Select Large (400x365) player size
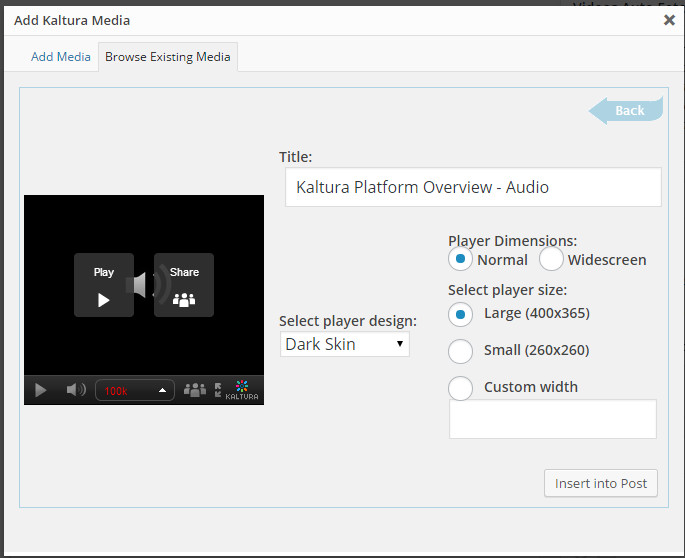This screenshot has height=558, width=685. tap(460, 314)
